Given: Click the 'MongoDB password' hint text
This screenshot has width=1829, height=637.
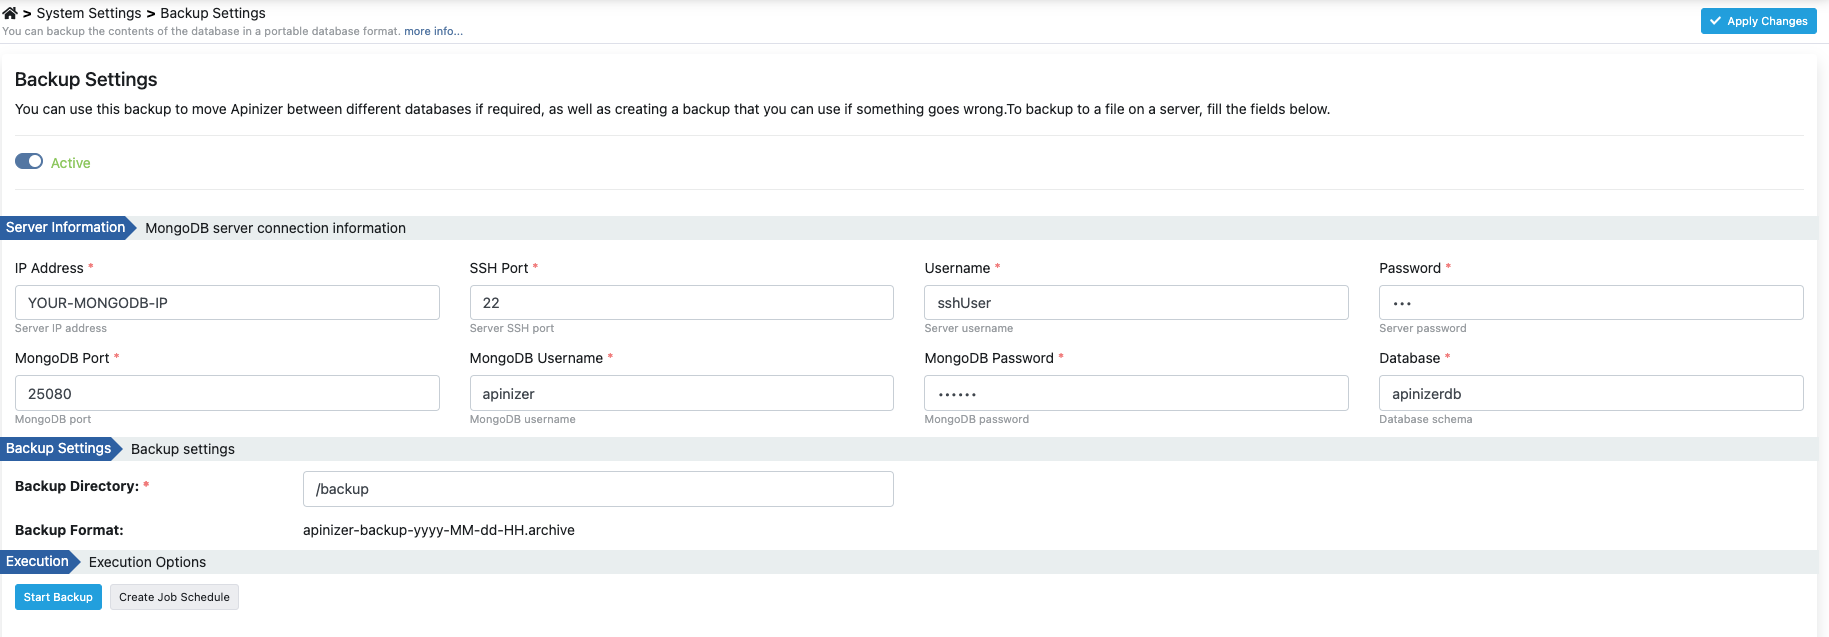Looking at the screenshot, I should click(977, 419).
